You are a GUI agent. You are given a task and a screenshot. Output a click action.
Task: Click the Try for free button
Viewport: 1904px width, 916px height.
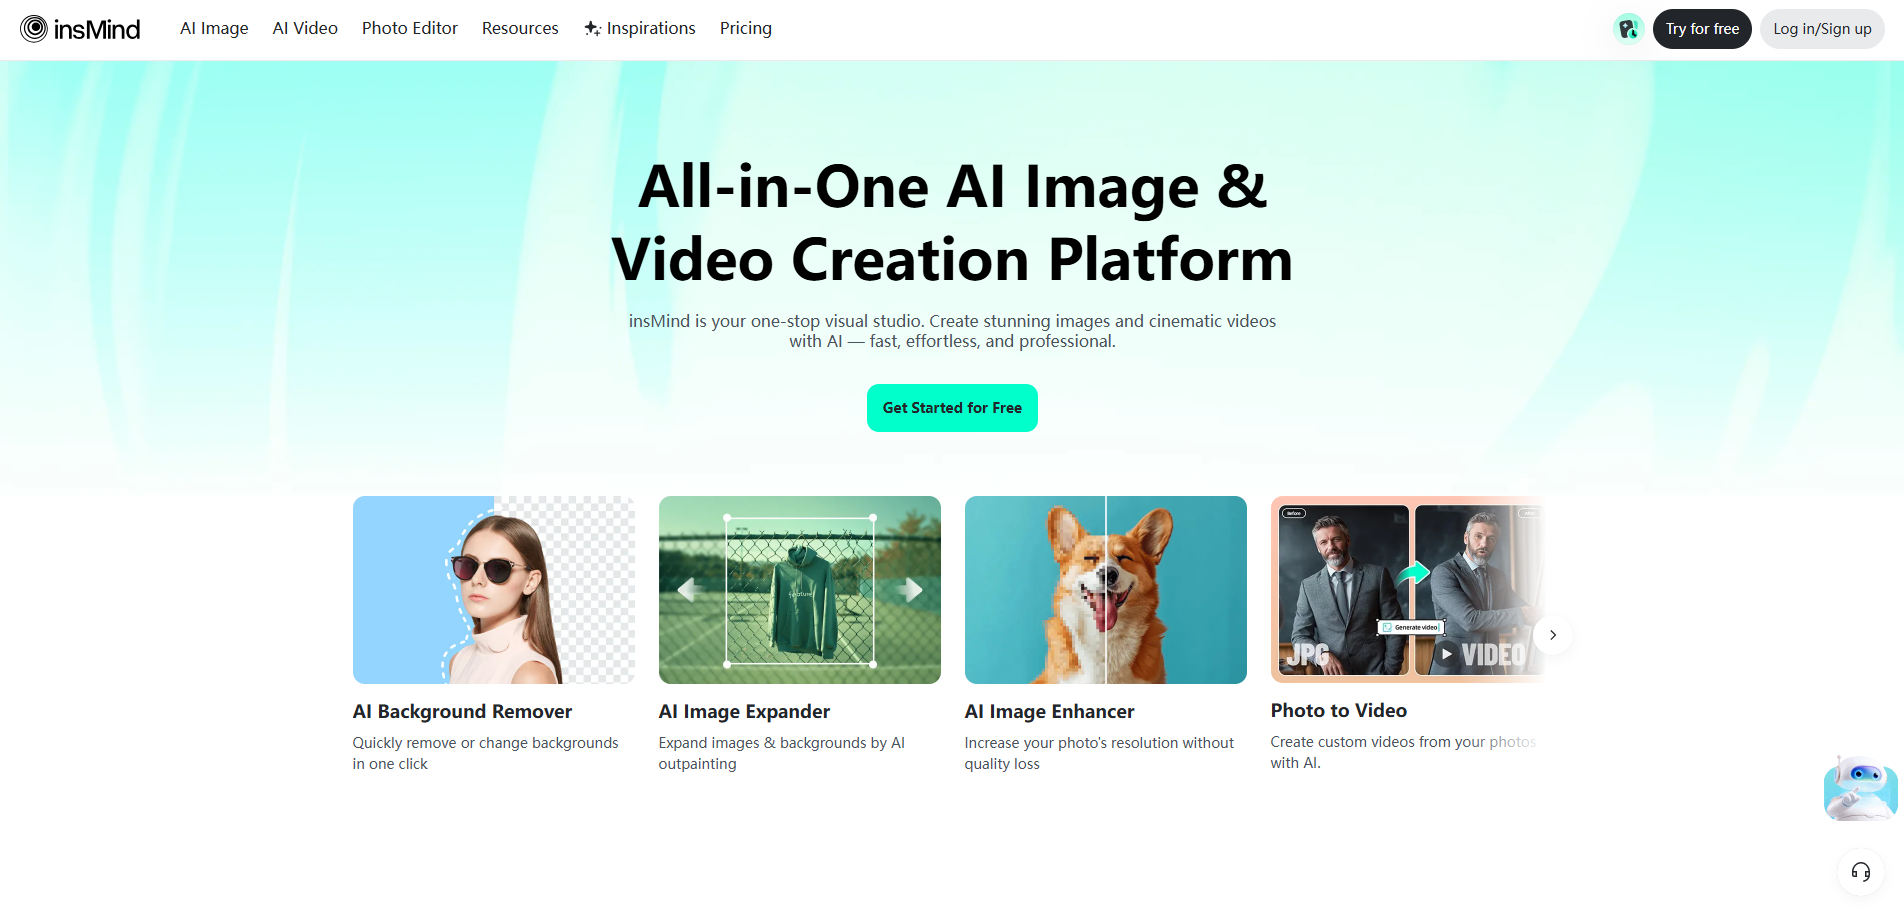(x=1702, y=28)
